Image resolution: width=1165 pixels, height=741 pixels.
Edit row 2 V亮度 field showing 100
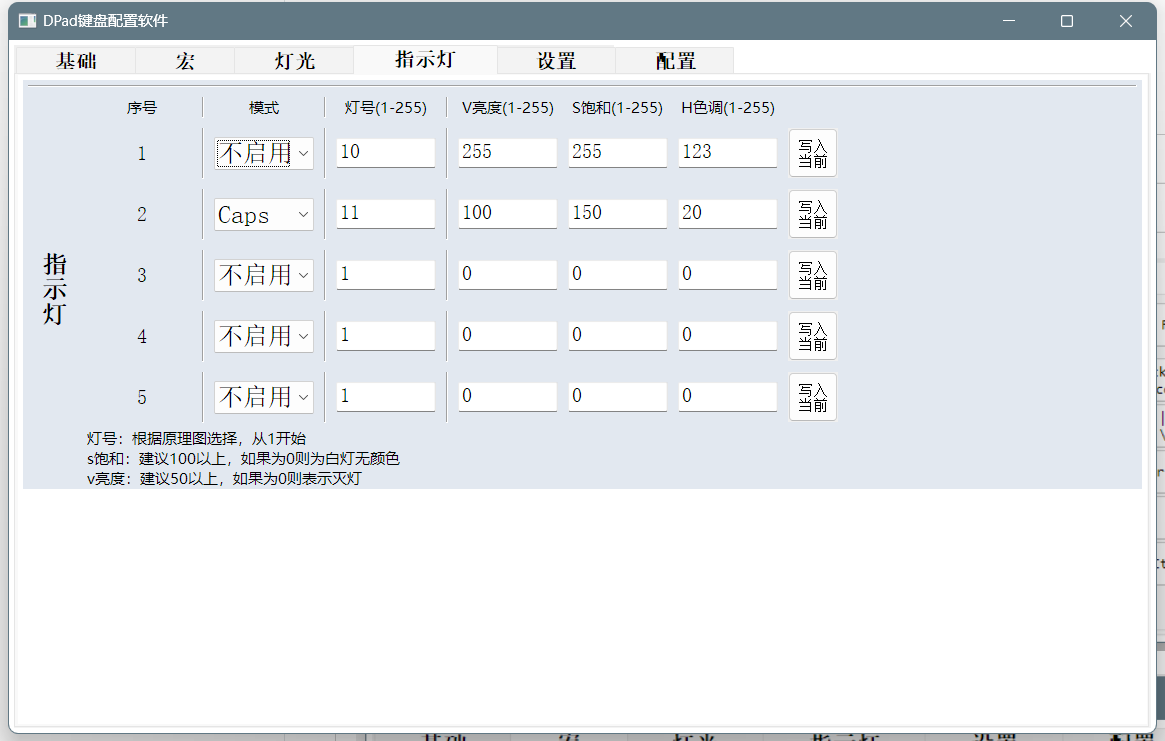click(507, 213)
